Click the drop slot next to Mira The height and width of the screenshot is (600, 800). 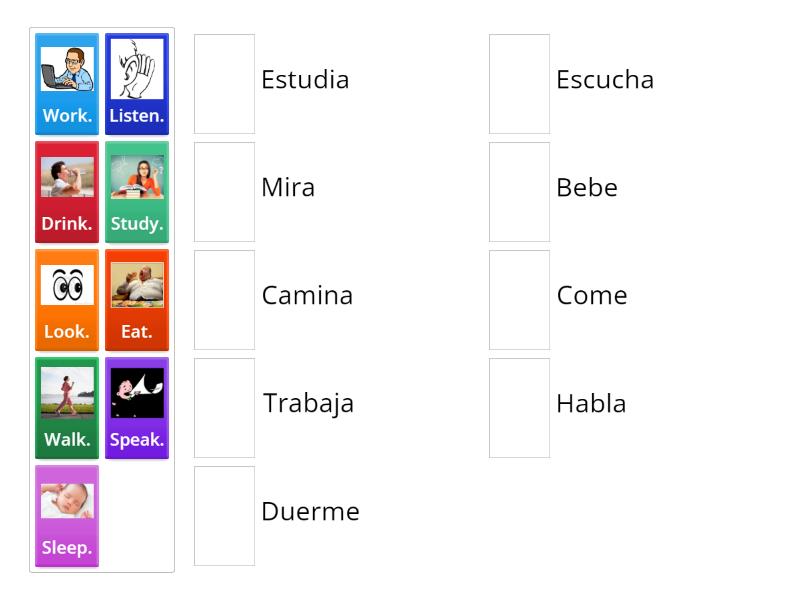point(224,192)
